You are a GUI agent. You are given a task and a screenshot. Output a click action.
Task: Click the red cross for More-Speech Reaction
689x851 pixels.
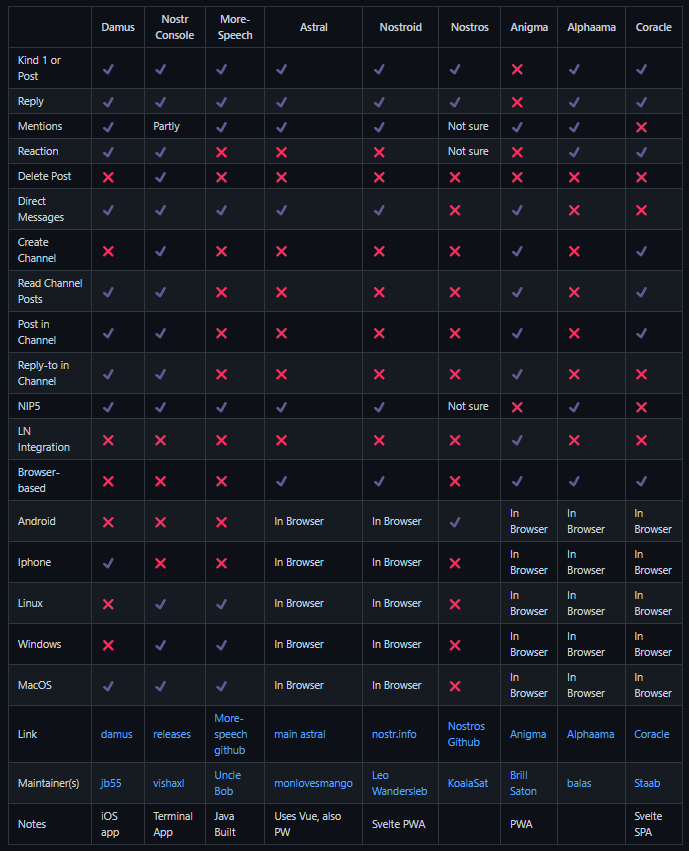click(221, 152)
